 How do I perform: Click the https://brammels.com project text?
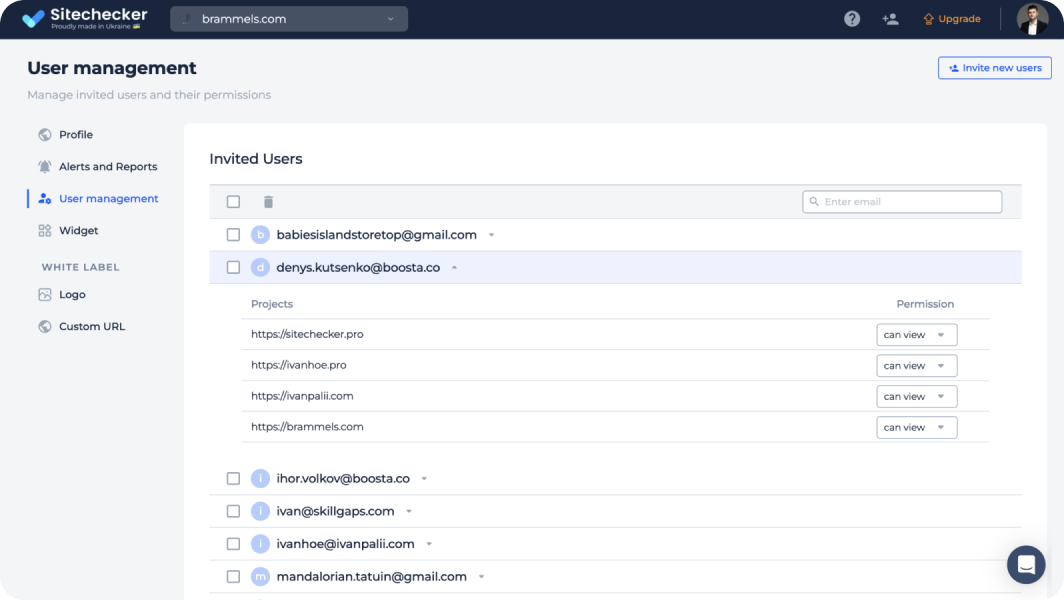click(307, 426)
